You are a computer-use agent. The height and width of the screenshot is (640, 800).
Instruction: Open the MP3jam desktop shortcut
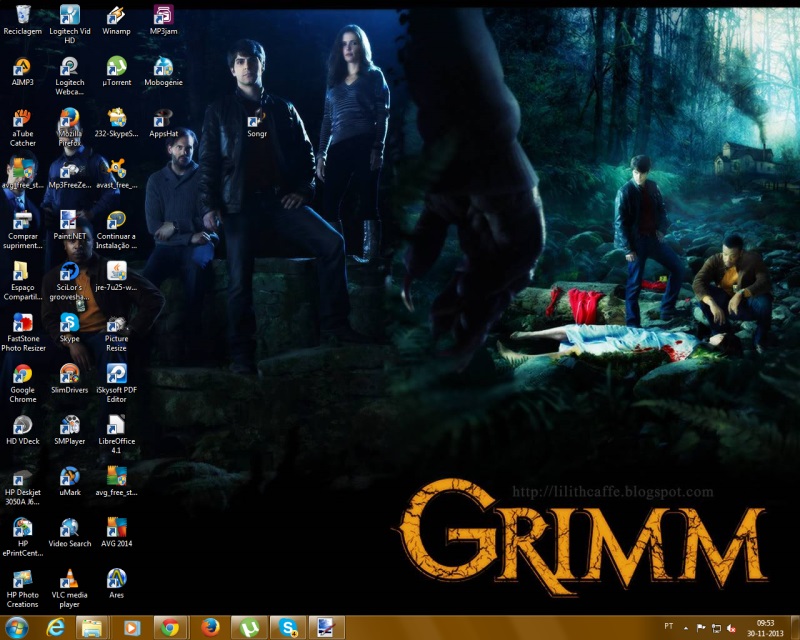click(x=163, y=16)
